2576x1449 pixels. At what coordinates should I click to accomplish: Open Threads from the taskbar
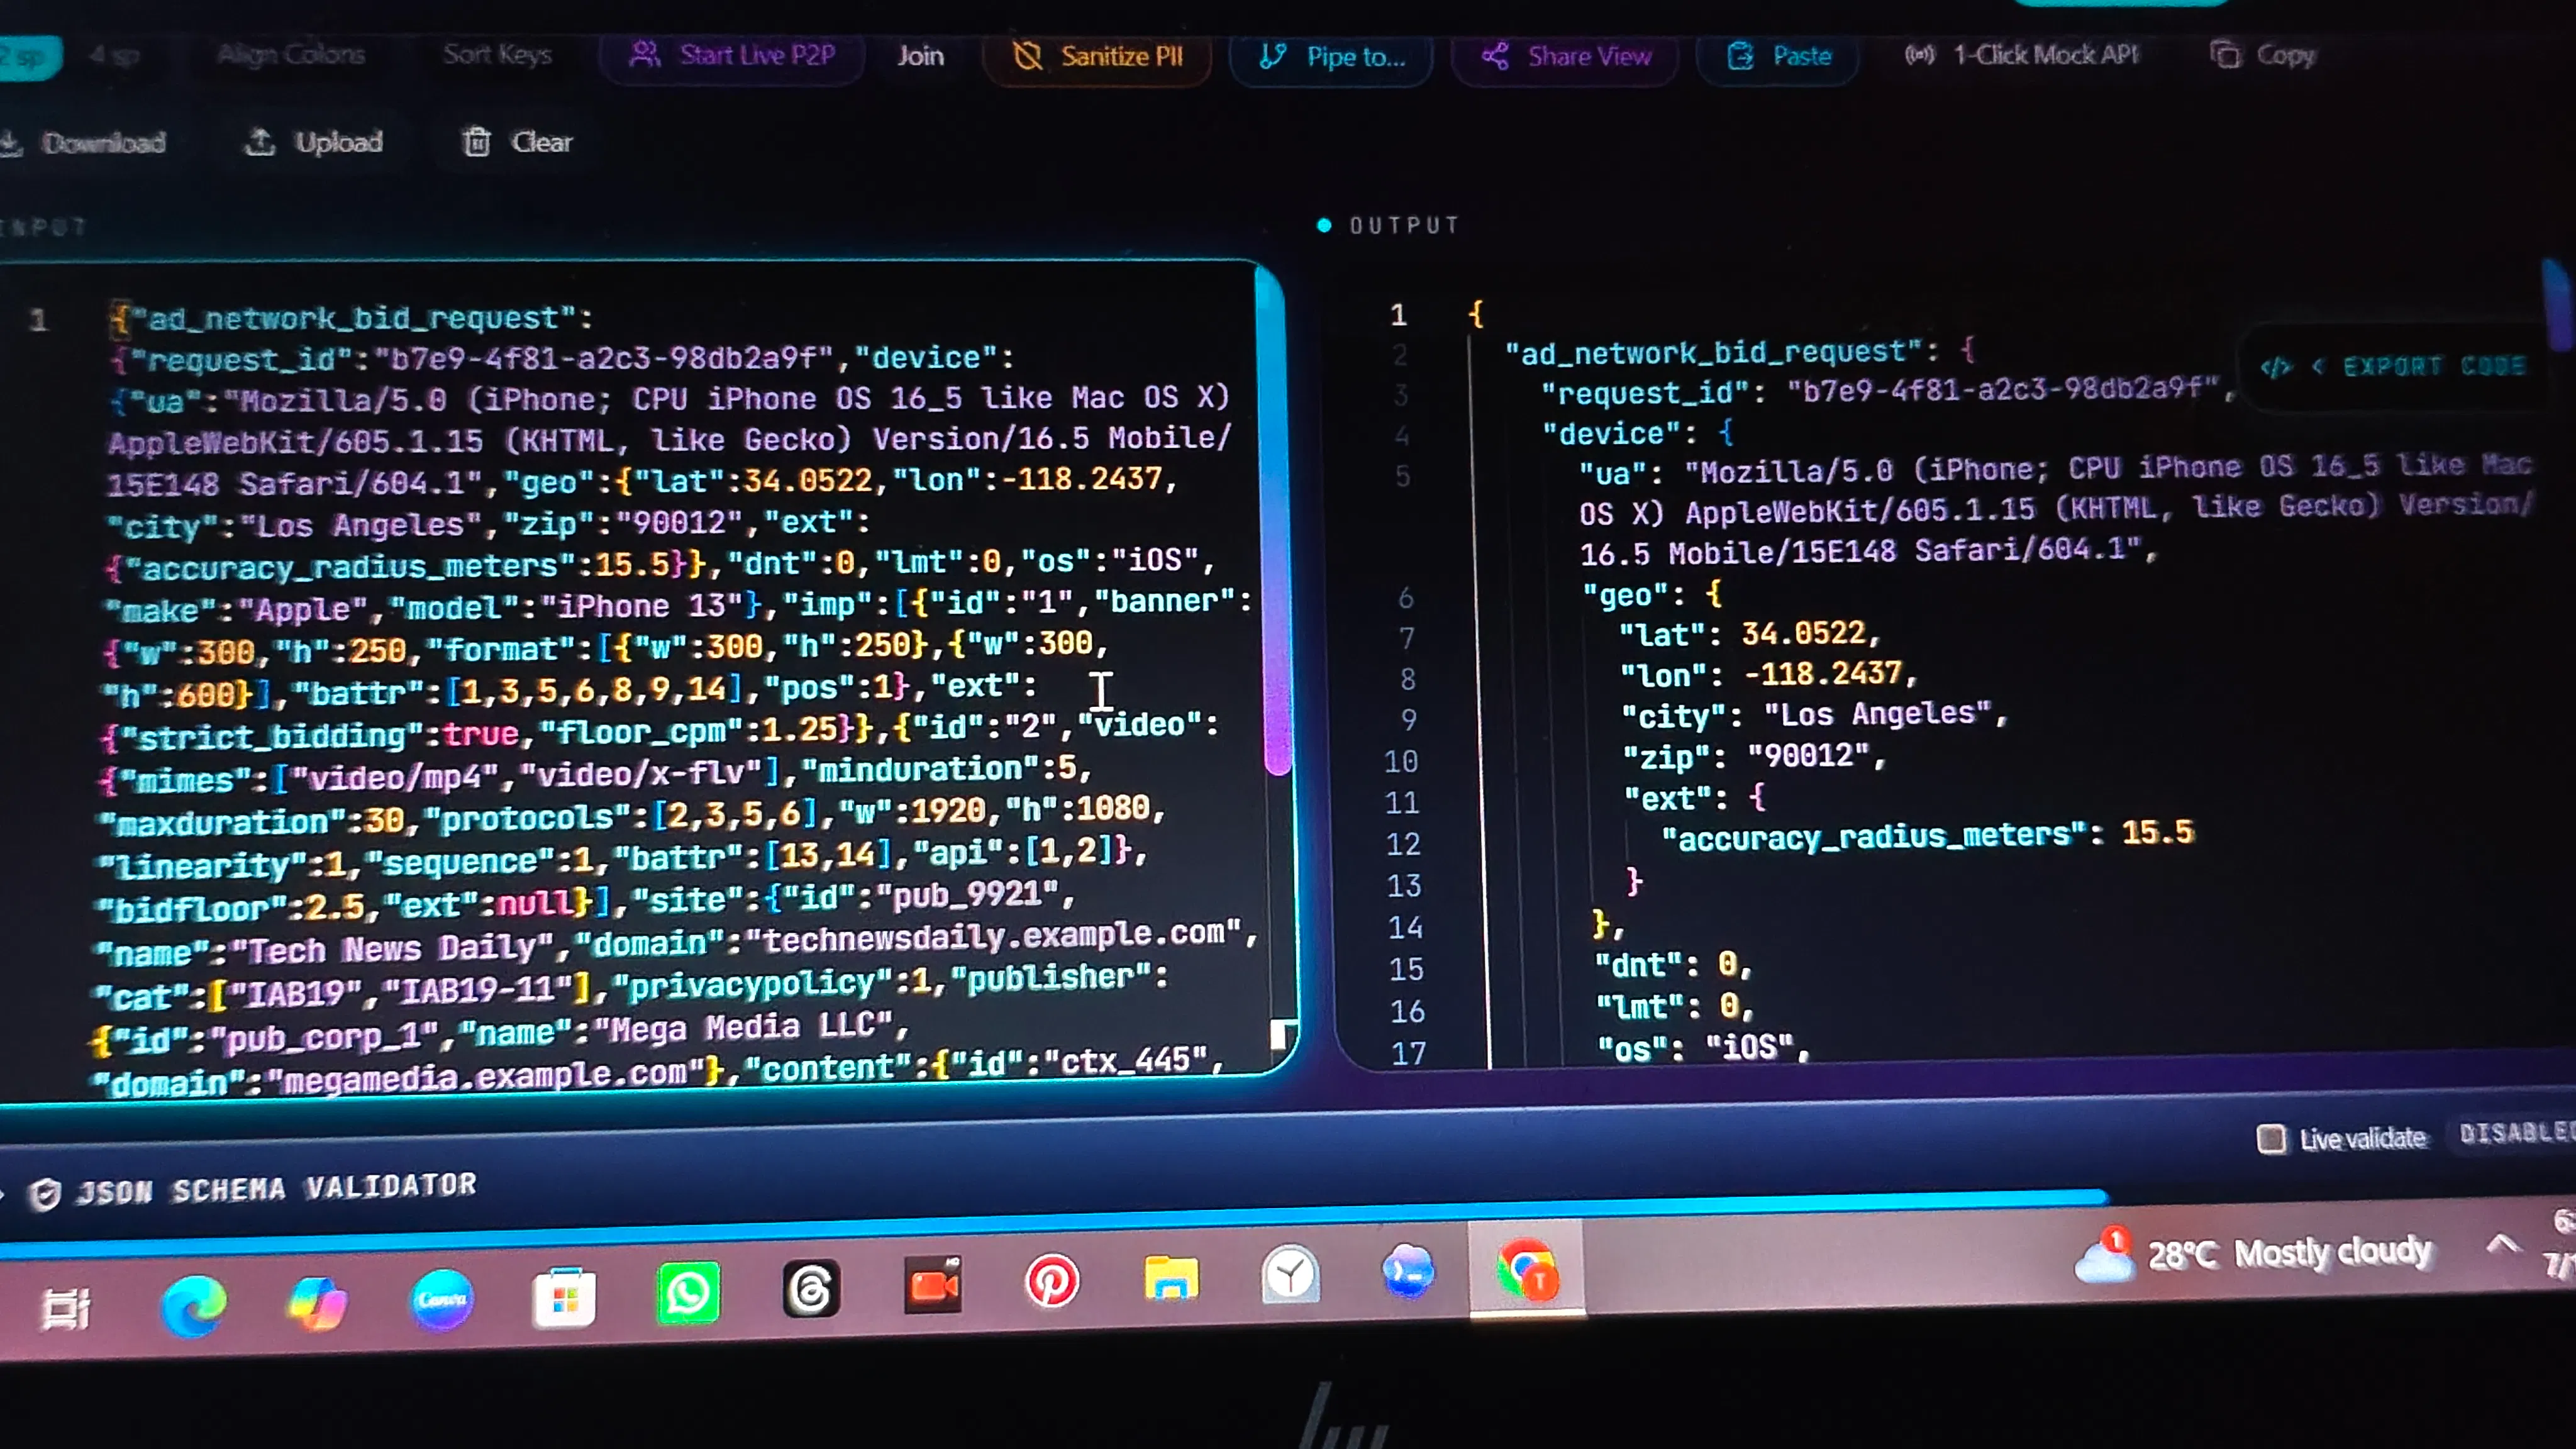(810, 1289)
